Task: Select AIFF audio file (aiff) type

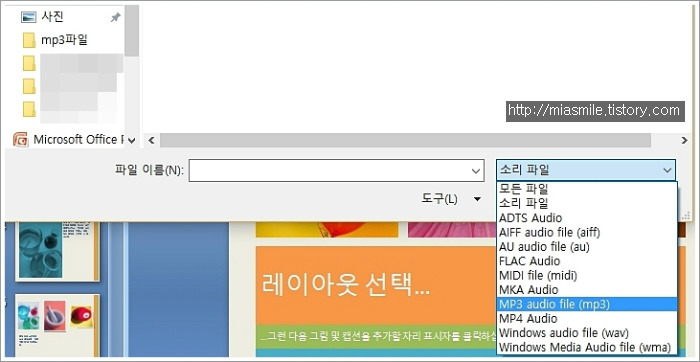Action: (587, 232)
